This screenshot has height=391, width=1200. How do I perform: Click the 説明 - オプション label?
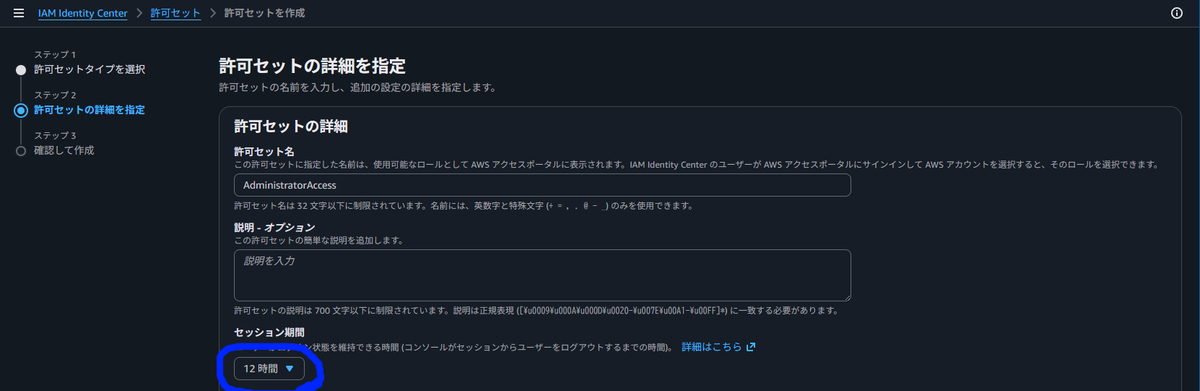click(x=275, y=227)
